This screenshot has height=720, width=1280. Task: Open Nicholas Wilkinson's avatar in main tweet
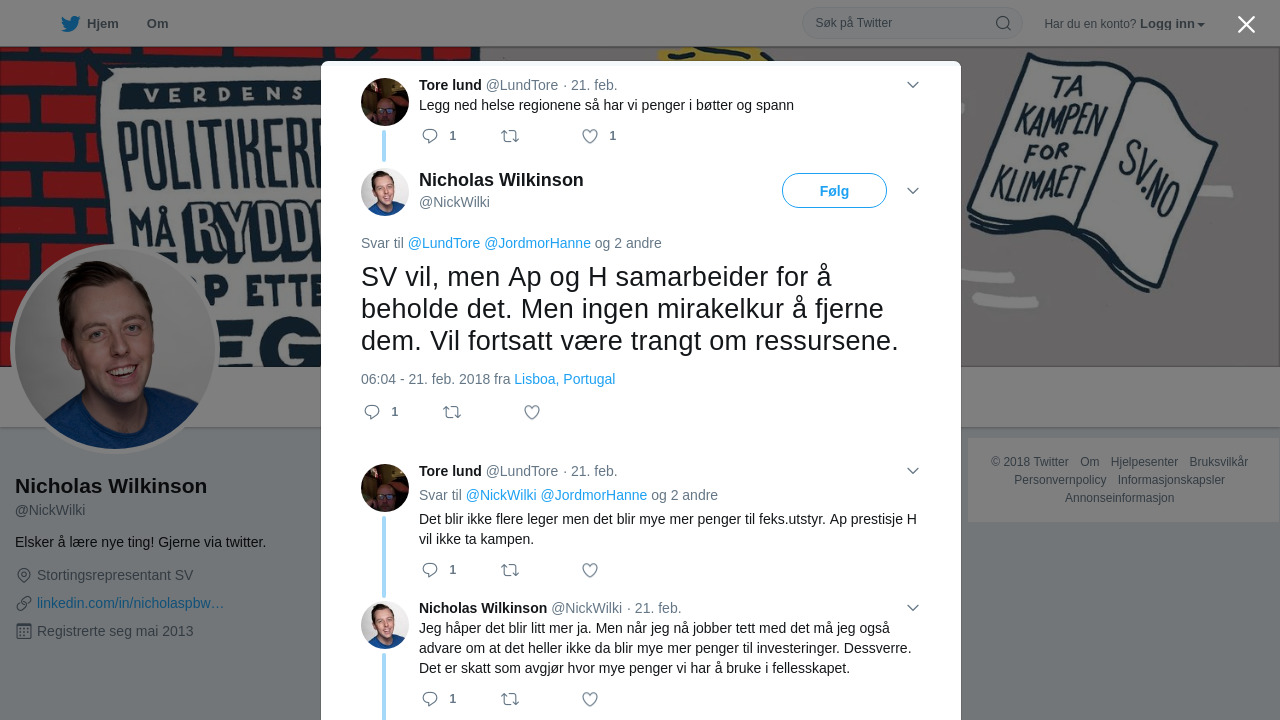[x=385, y=192]
